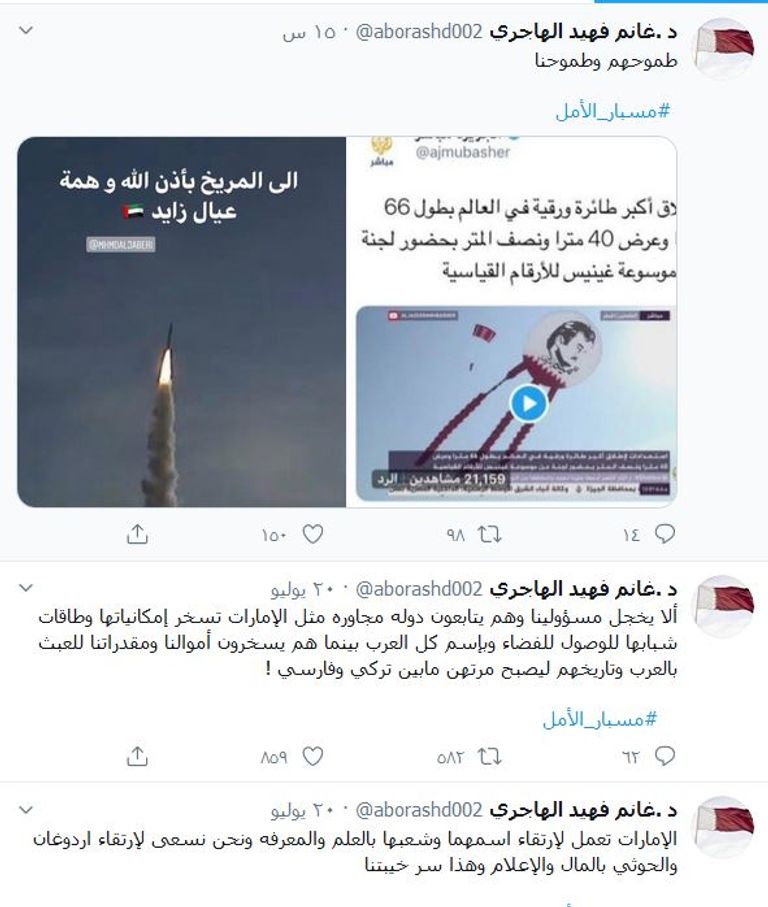Open the first tweet's chevron options menu
The height and width of the screenshot is (907, 768).
coord(26,30)
